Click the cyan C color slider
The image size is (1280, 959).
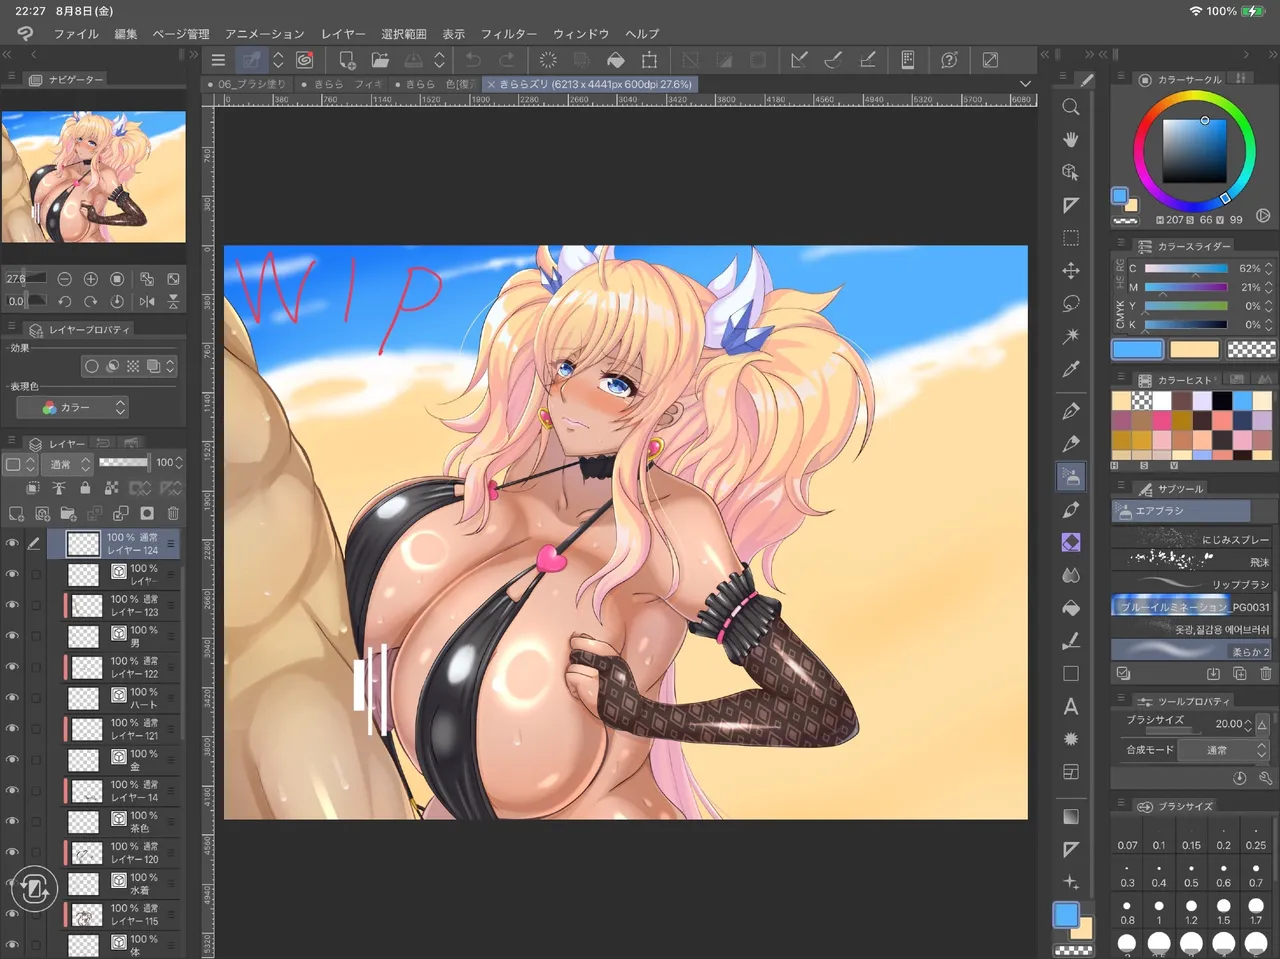1186,268
